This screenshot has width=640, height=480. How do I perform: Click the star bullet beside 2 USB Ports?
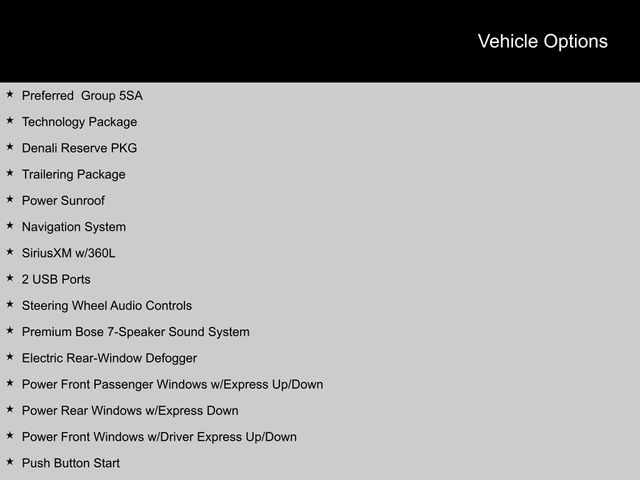pyautogui.click(x=10, y=279)
